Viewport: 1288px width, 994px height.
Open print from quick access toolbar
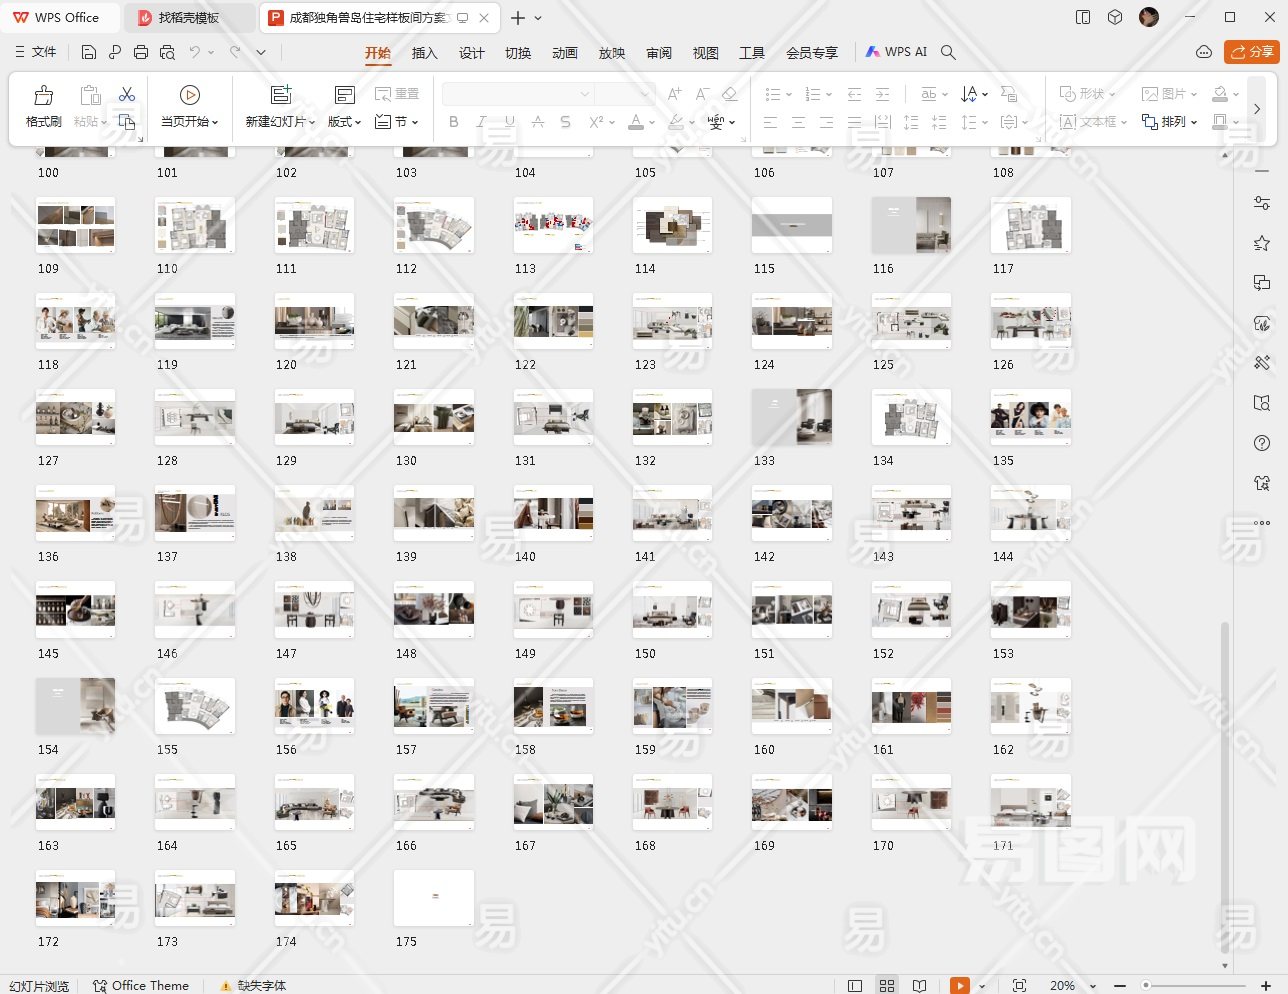click(x=141, y=52)
